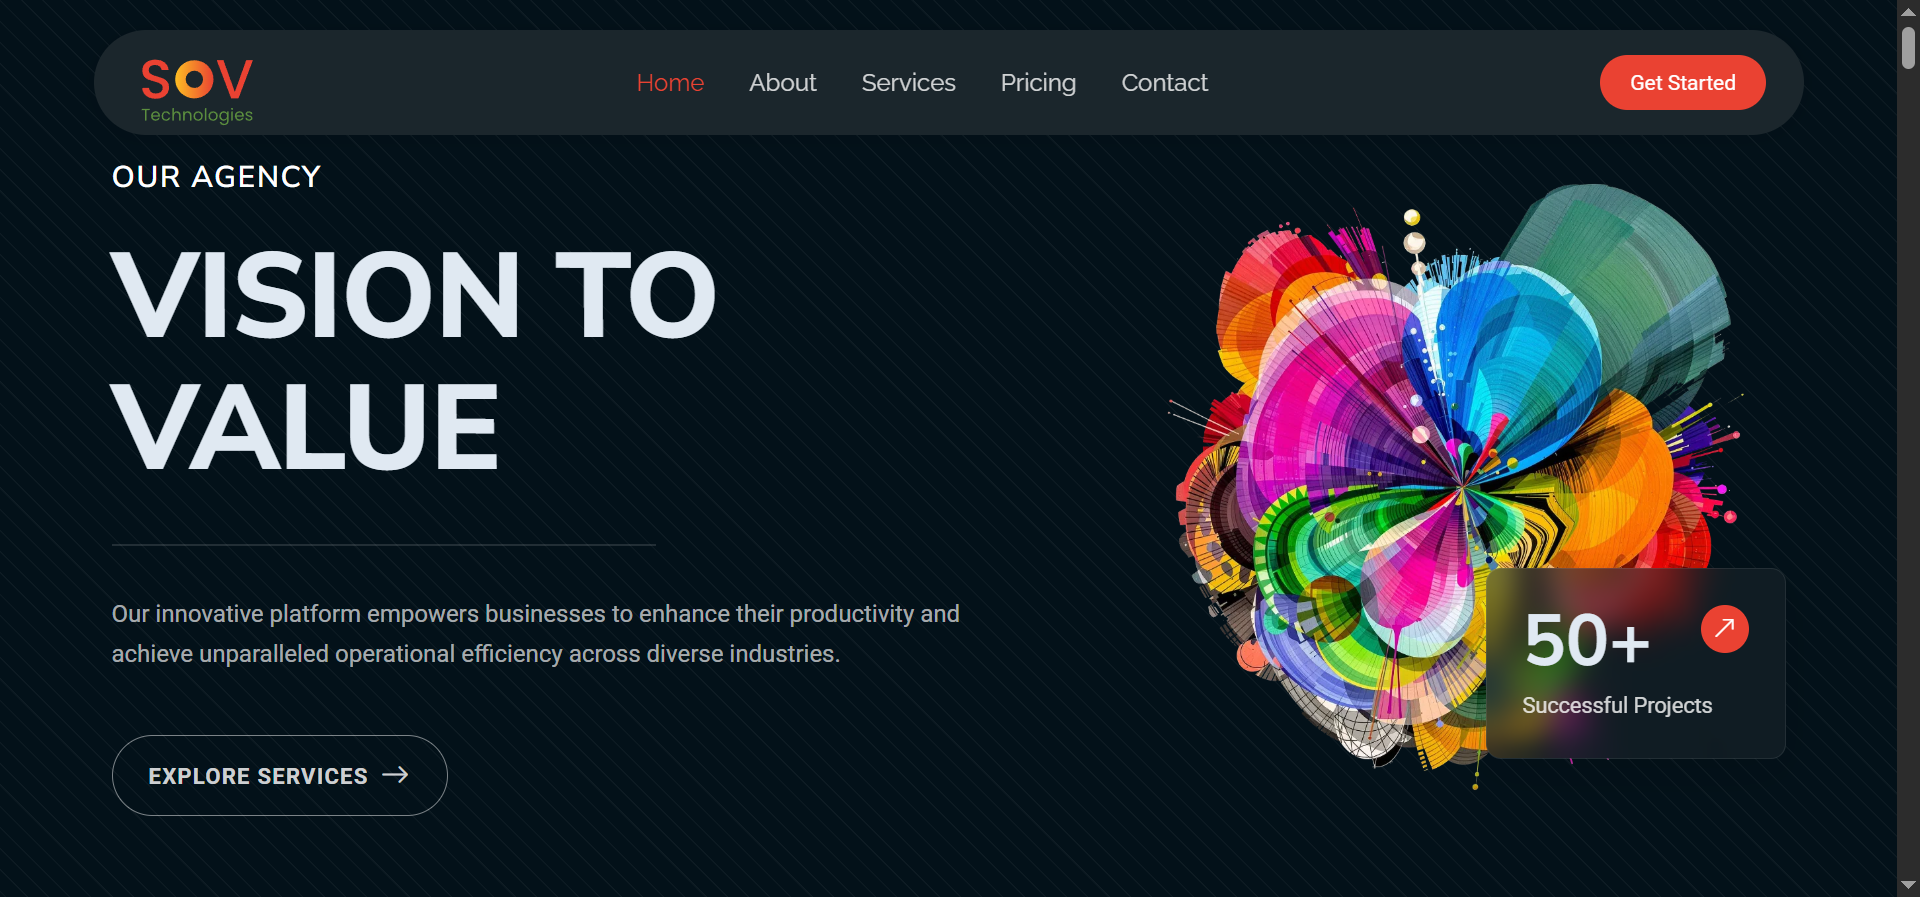Click the Successful Projects label
The height and width of the screenshot is (897, 1920).
pyautogui.click(x=1617, y=706)
